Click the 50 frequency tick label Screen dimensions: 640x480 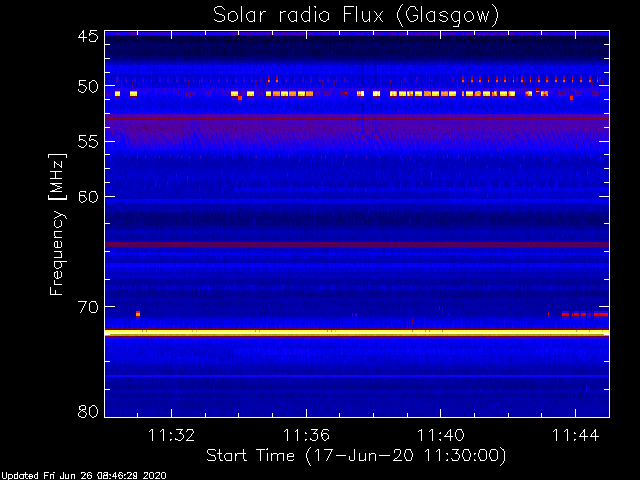coord(88,87)
